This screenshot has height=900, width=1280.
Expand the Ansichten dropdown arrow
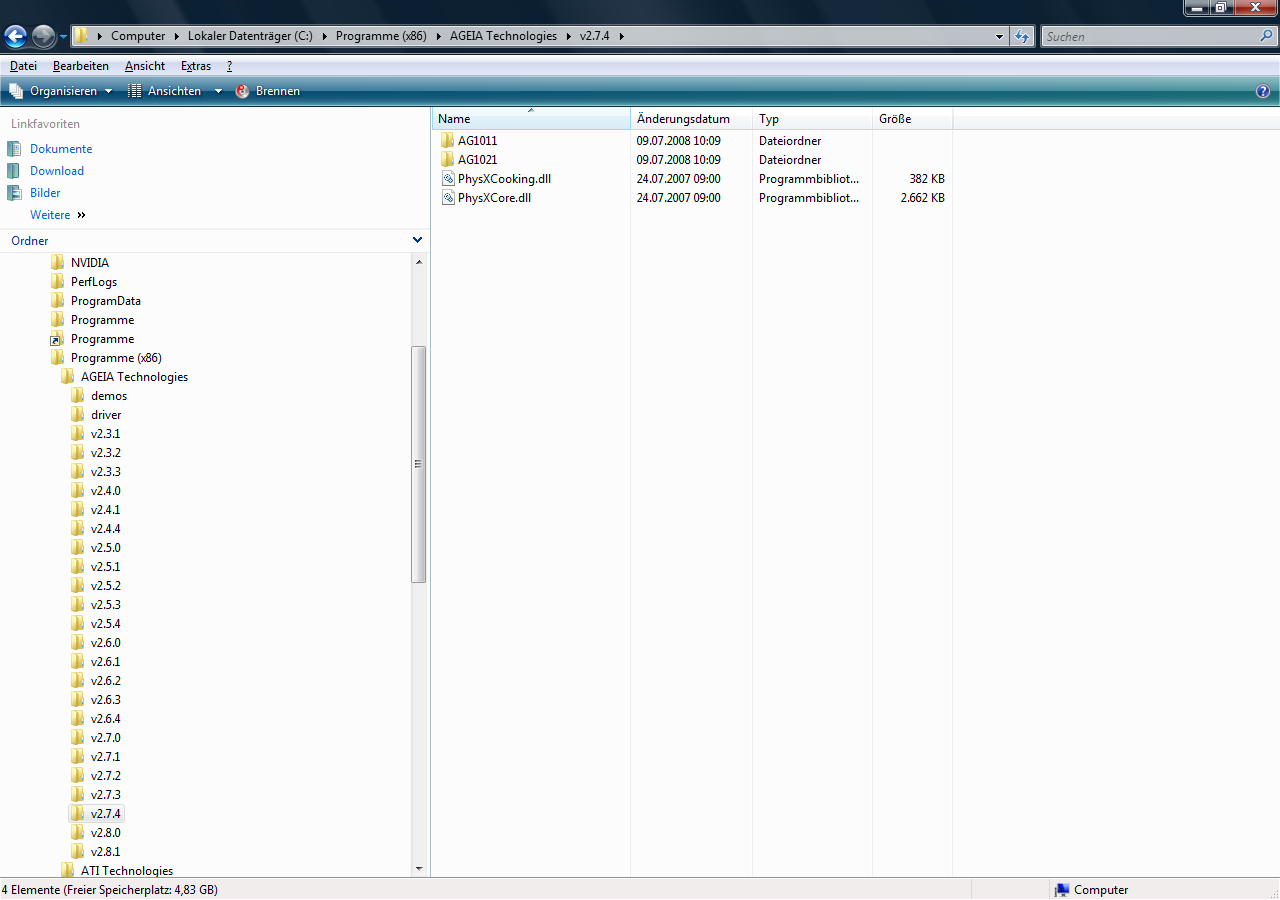coord(218,91)
